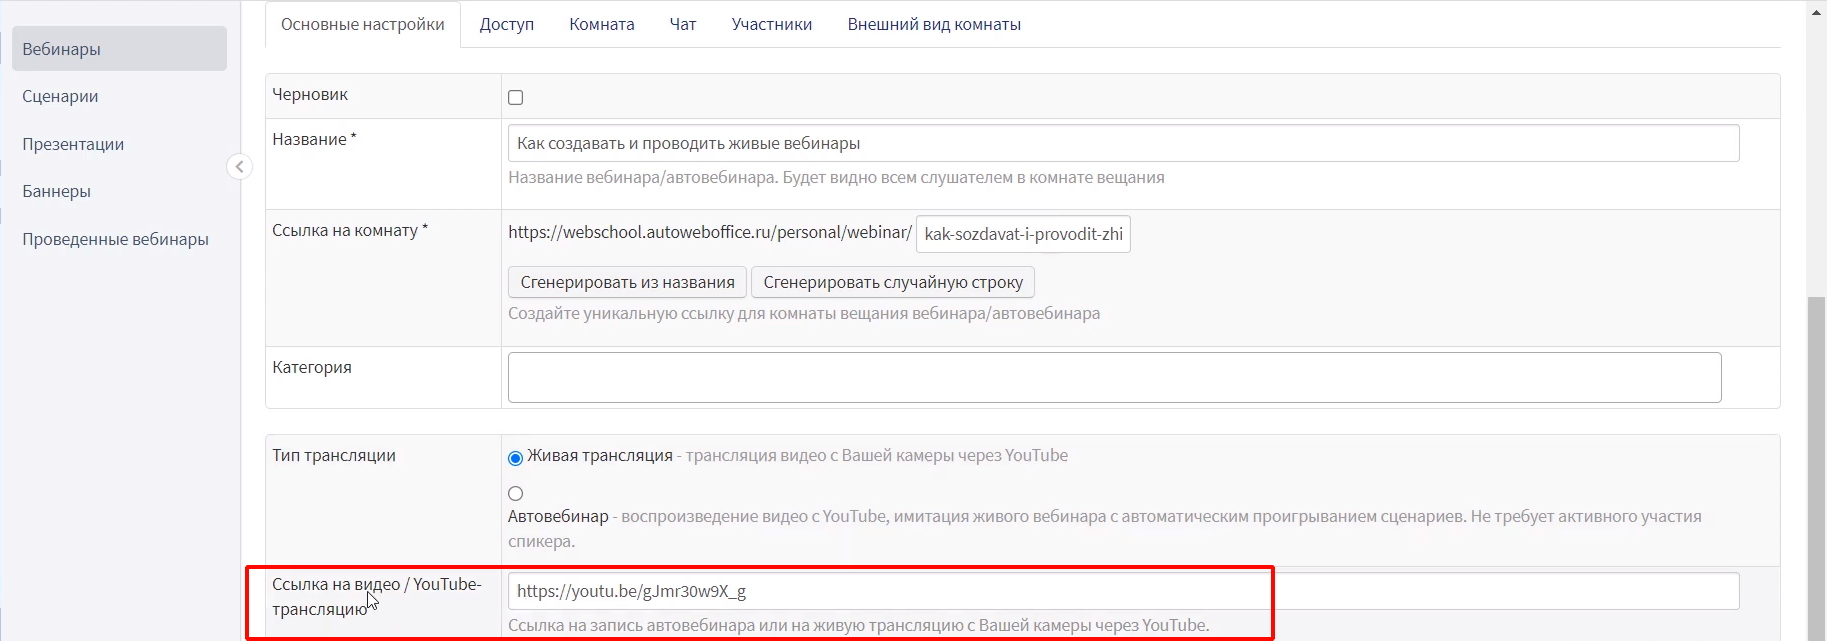Go to Презентации in the sidebar

click(x=73, y=144)
